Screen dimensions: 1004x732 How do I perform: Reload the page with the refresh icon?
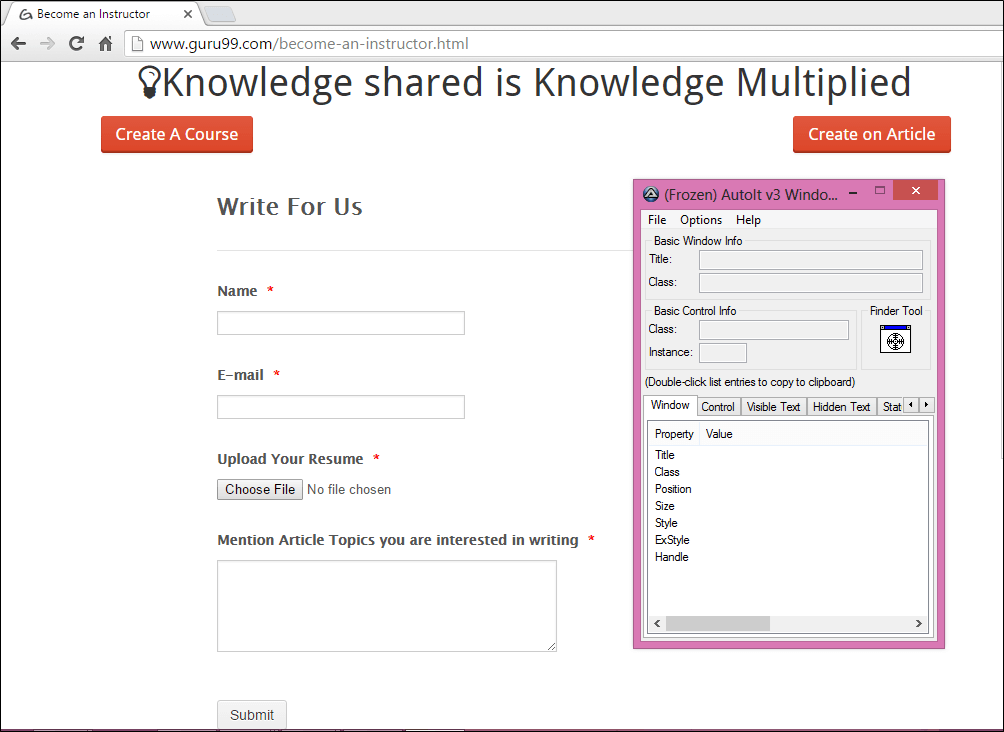click(76, 44)
